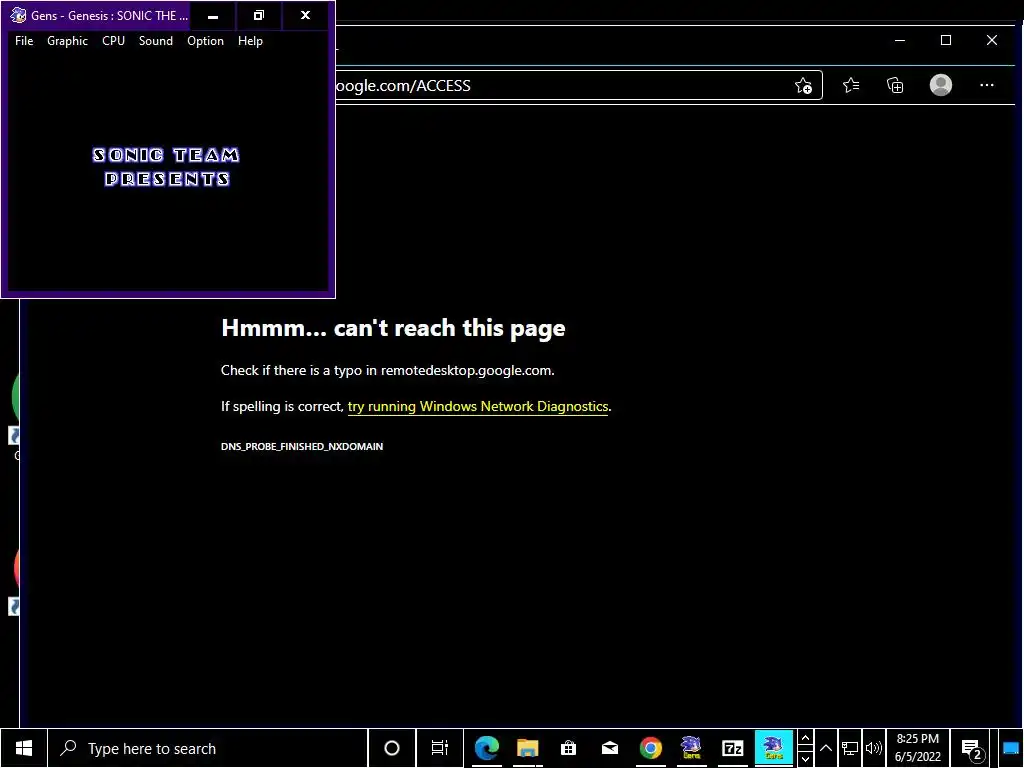Close the Edge browser window
The height and width of the screenshot is (768, 1024).
click(x=992, y=40)
